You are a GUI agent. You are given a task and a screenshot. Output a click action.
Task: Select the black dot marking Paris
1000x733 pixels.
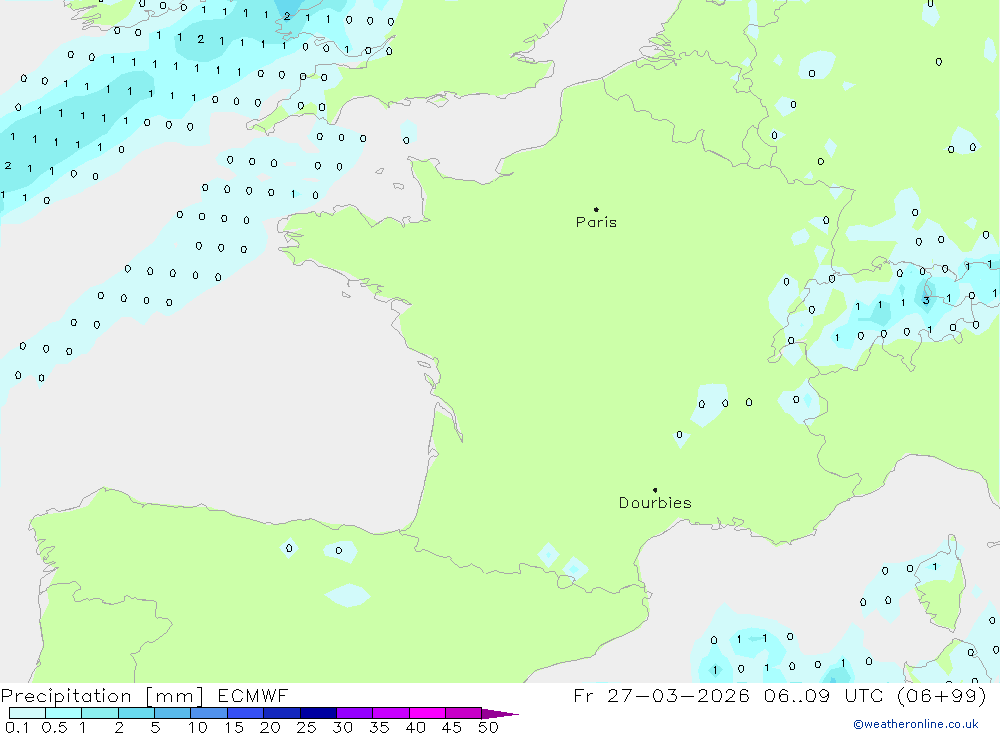click(596, 209)
